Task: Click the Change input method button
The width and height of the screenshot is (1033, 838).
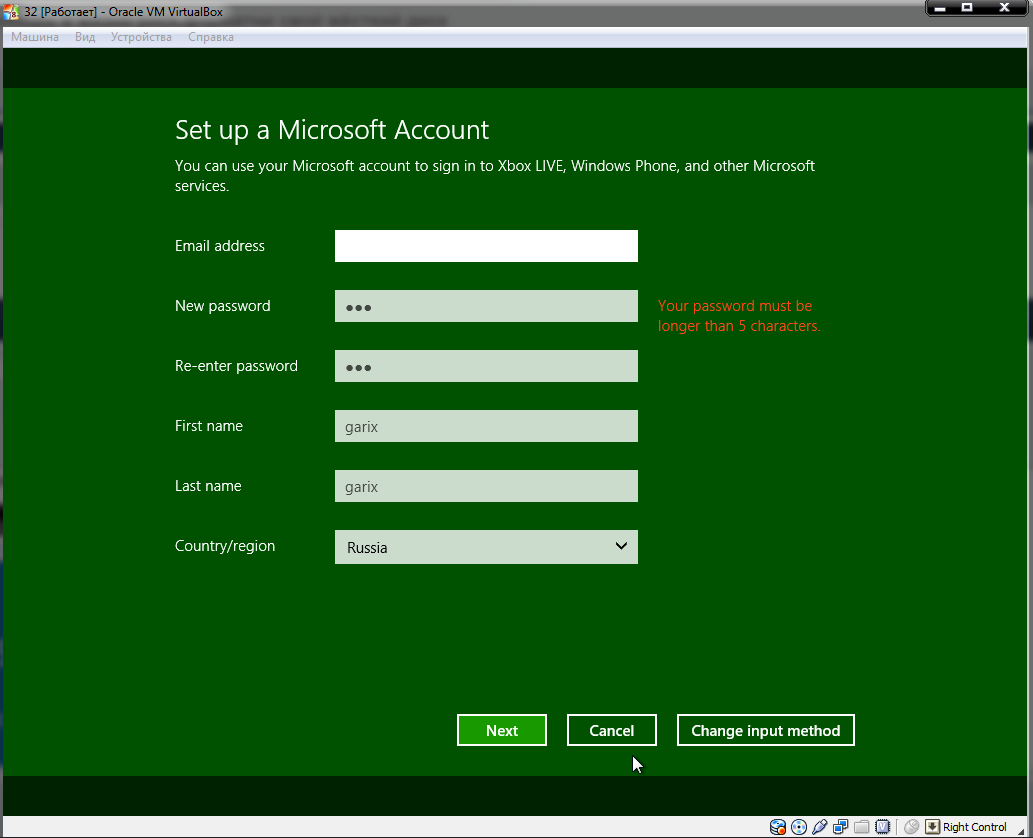Action: click(x=766, y=730)
